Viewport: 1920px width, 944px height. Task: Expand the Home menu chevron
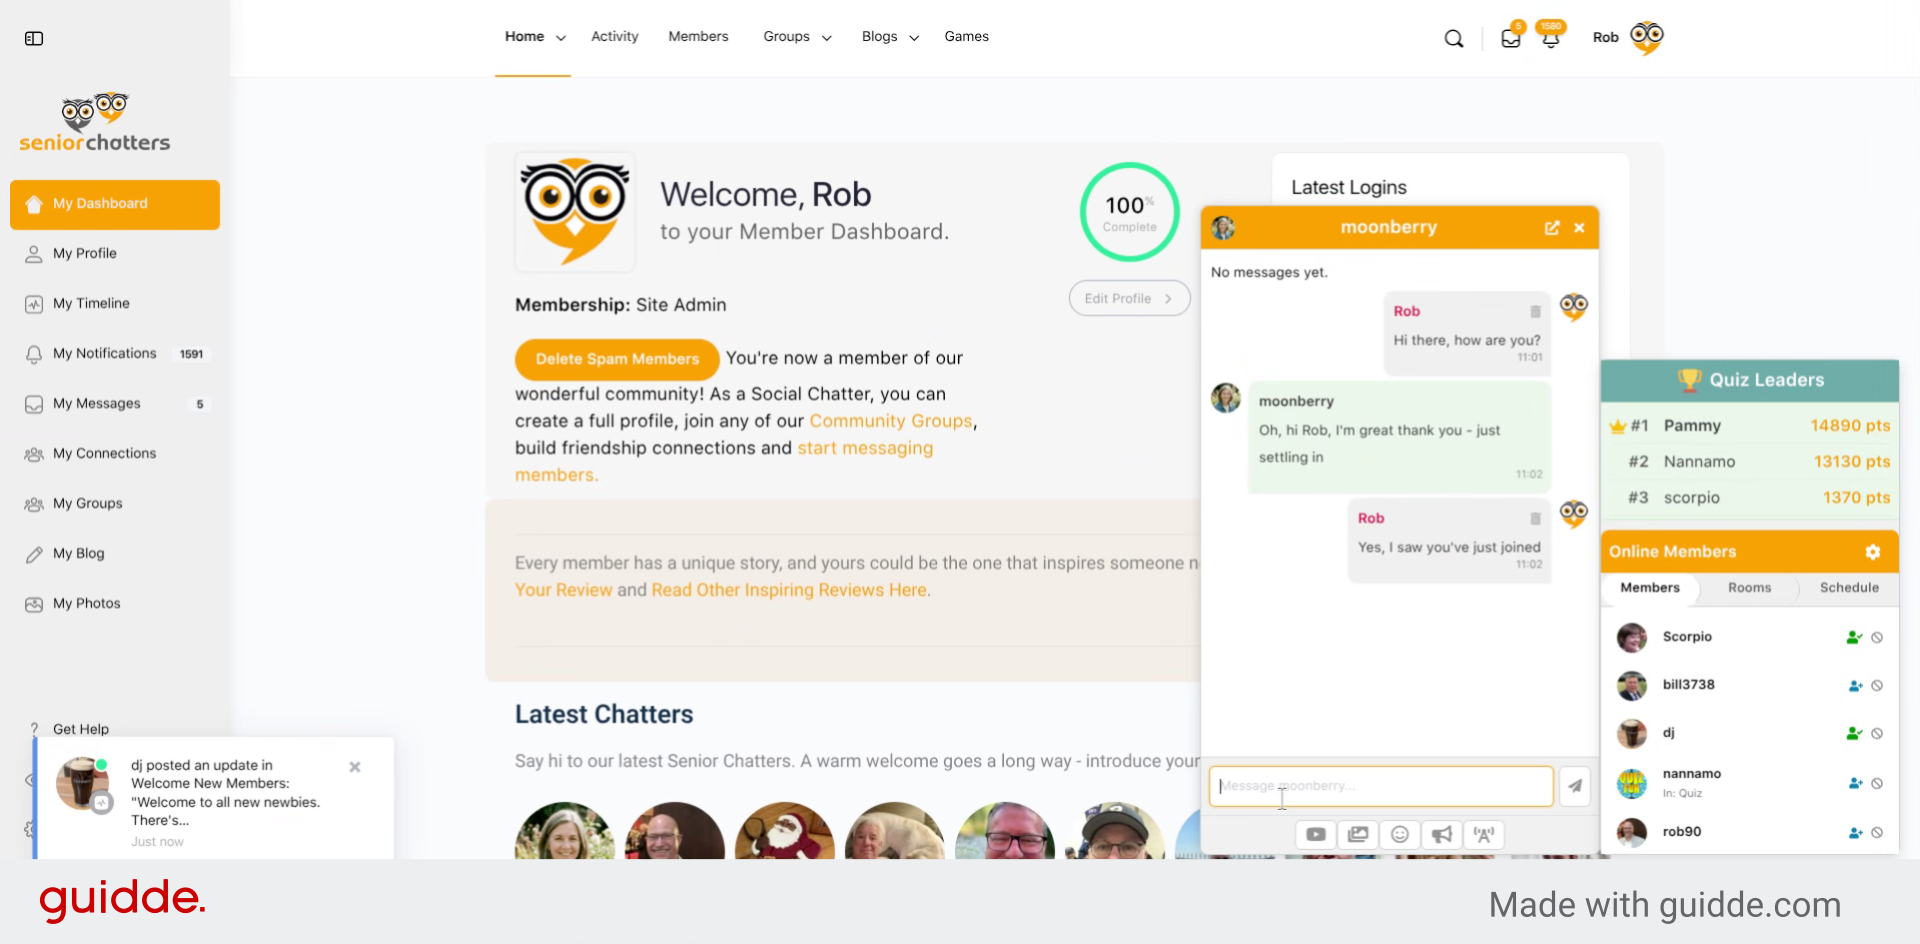(561, 38)
